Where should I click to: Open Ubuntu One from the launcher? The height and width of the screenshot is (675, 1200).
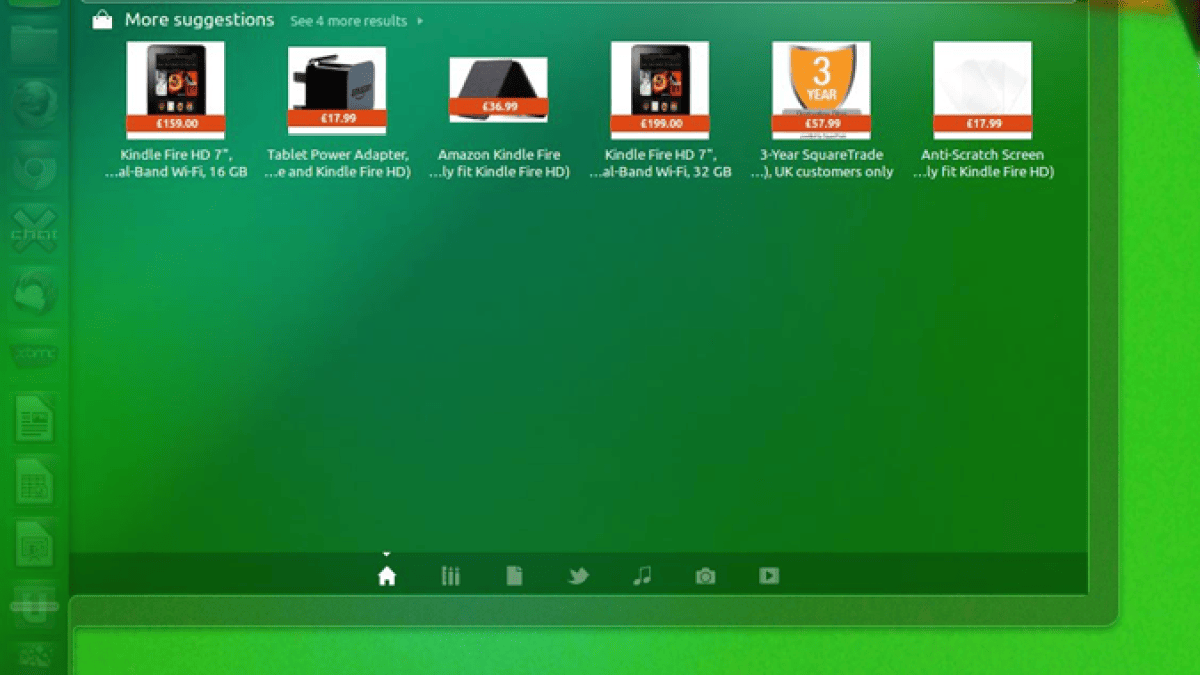(x=34, y=606)
